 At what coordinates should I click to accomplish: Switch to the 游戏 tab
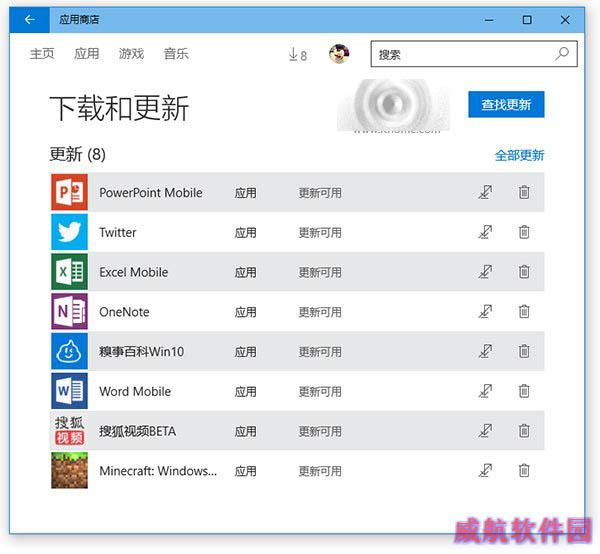(132, 54)
